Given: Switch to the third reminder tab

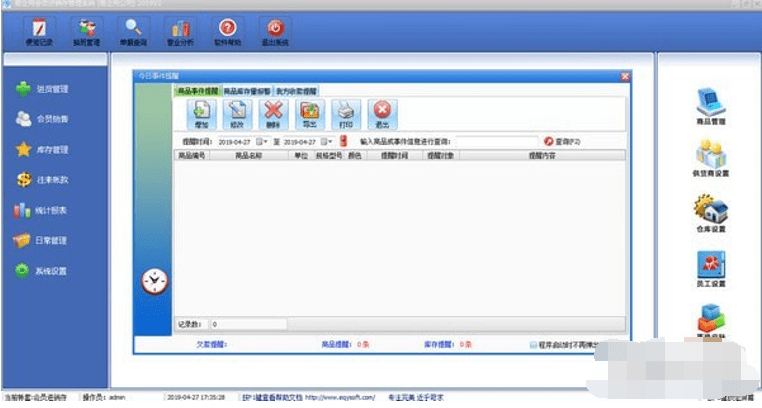Looking at the screenshot, I should point(296,91).
